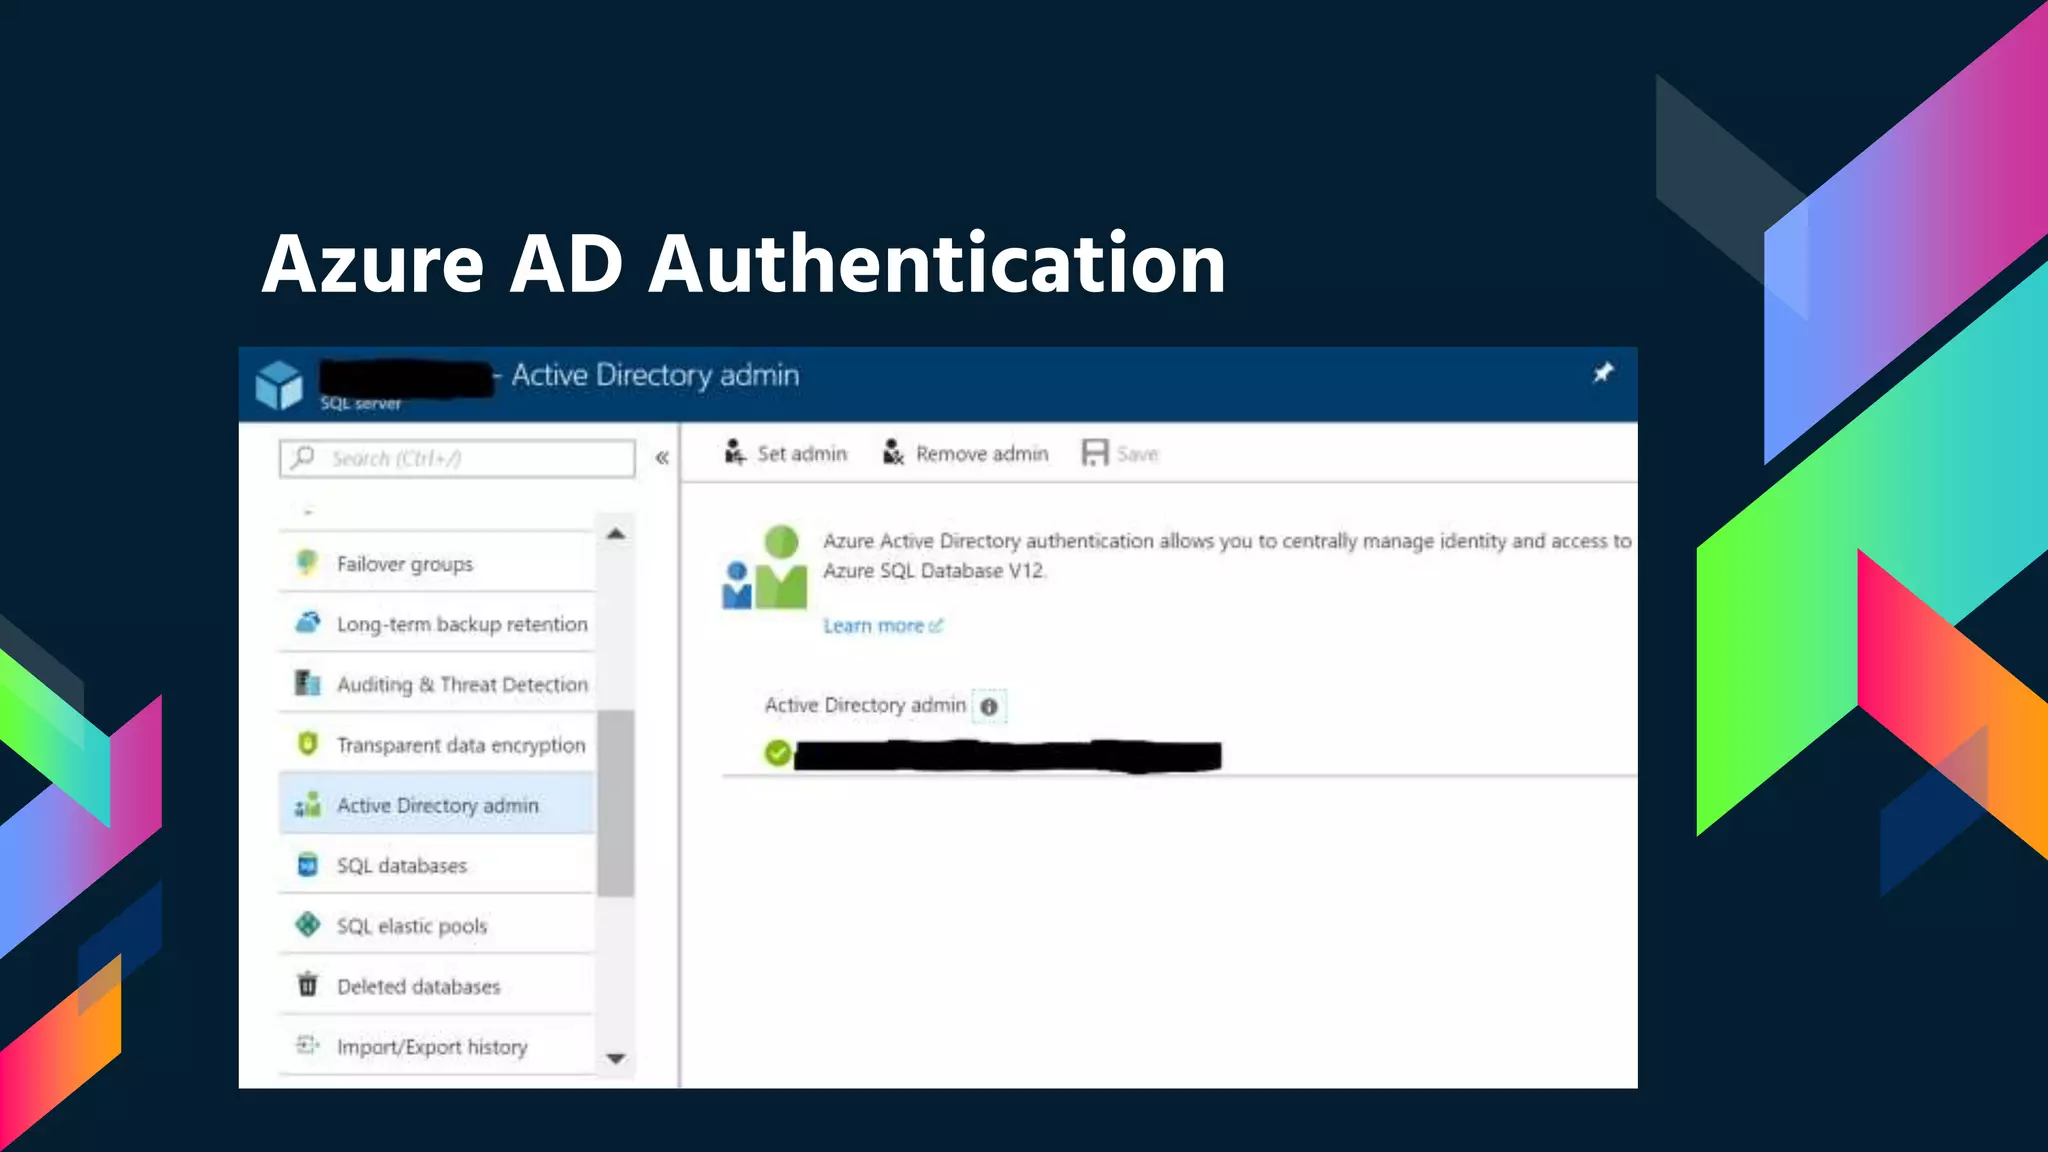Open Failover groups menu item
The height and width of the screenshot is (1152, 2048).
pyautogui.click(x=437, y=564)
